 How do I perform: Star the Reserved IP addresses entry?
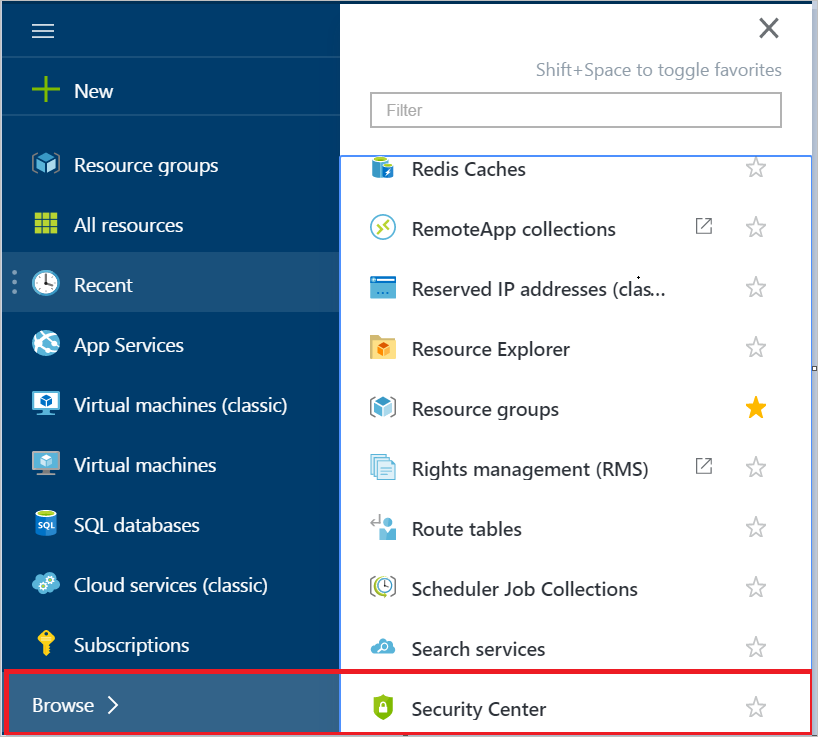click(755, 287)
